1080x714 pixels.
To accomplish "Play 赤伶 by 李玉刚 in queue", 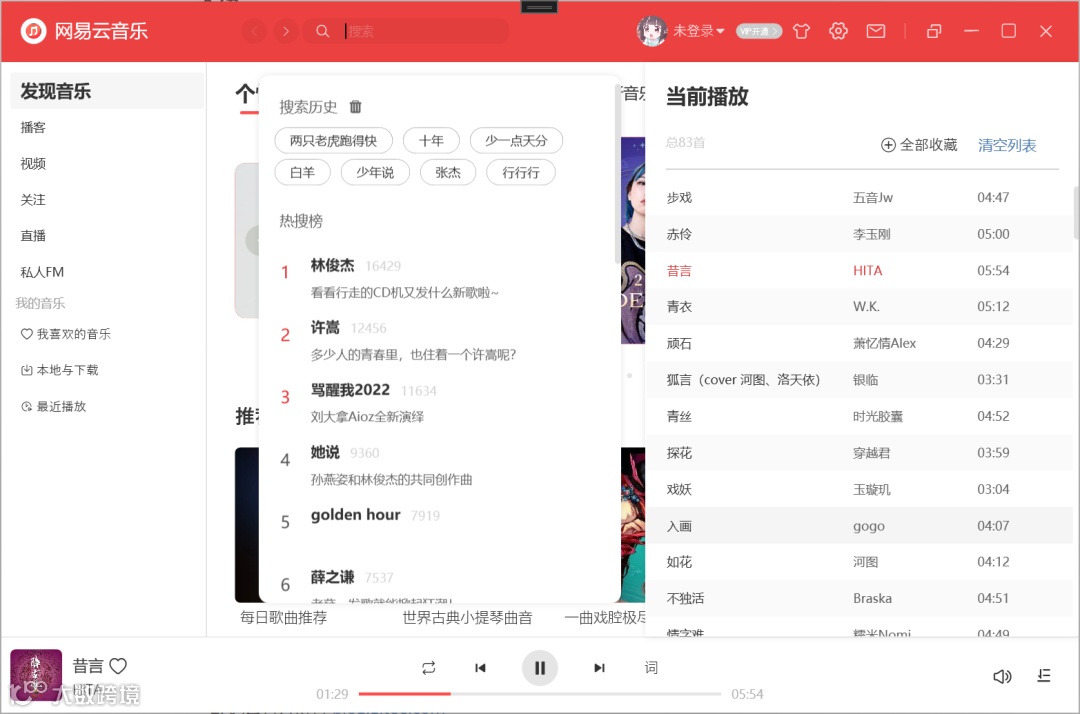I will [859, 234].
